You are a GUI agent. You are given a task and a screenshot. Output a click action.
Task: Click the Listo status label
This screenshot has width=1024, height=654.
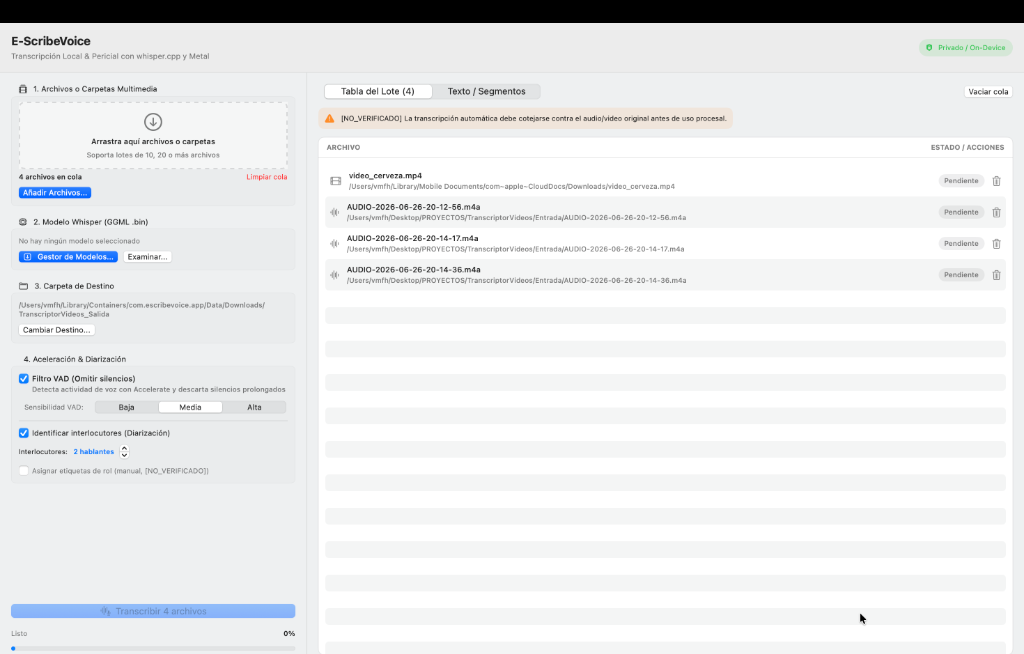19,634
